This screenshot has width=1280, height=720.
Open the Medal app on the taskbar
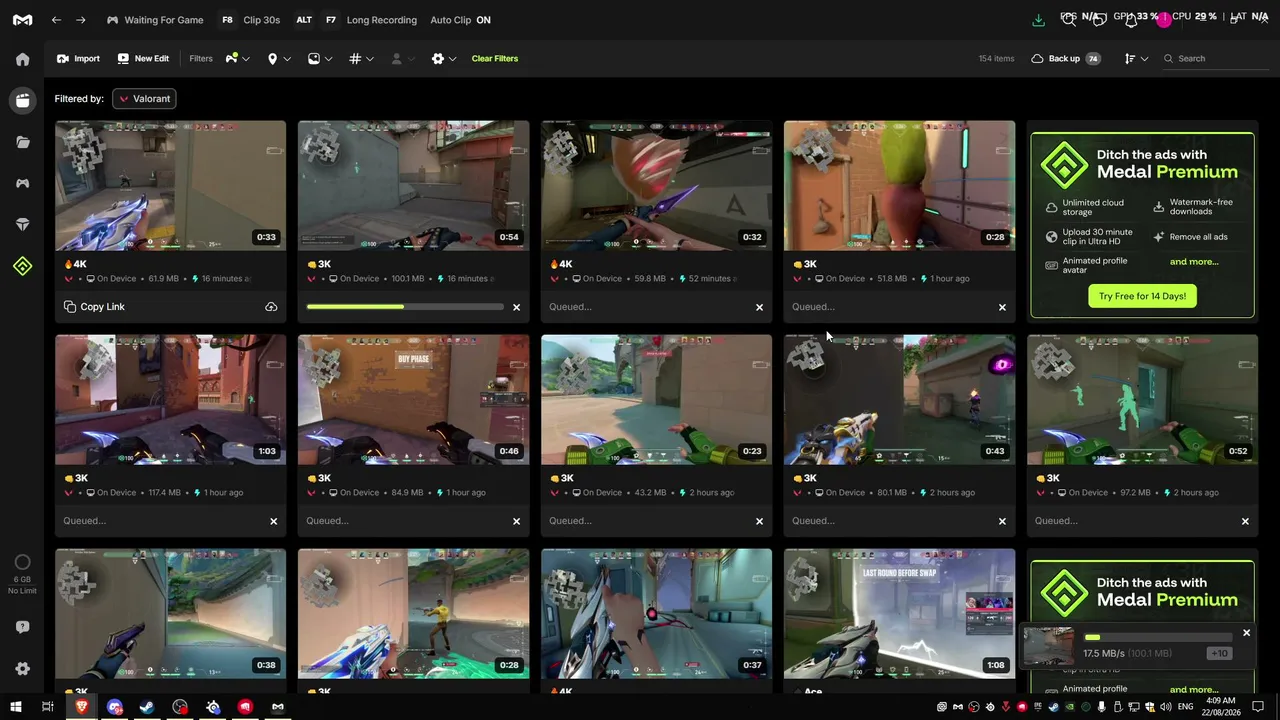click(278, 707)
